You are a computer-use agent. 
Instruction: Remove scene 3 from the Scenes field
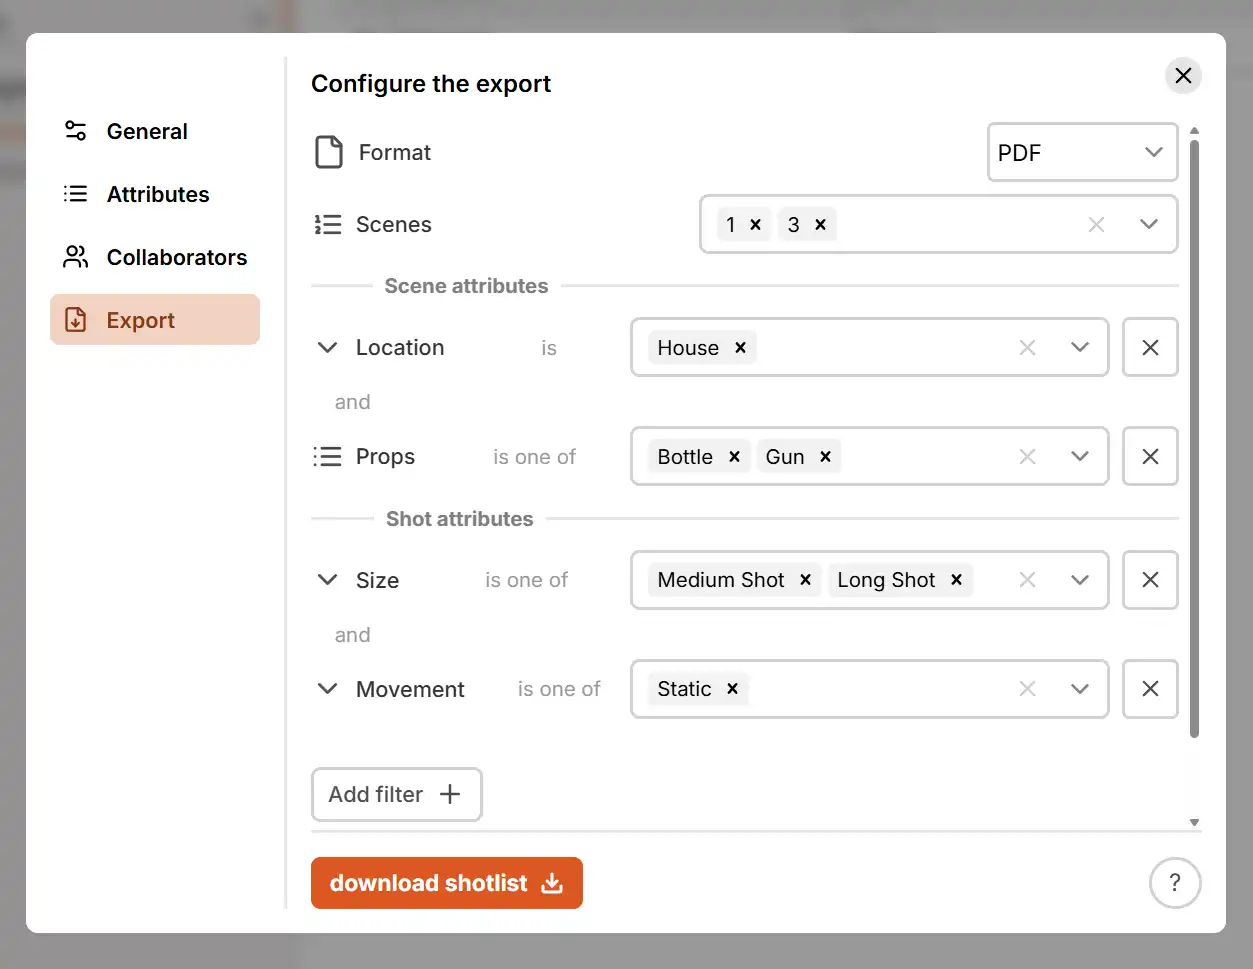(x=820, y=224)
